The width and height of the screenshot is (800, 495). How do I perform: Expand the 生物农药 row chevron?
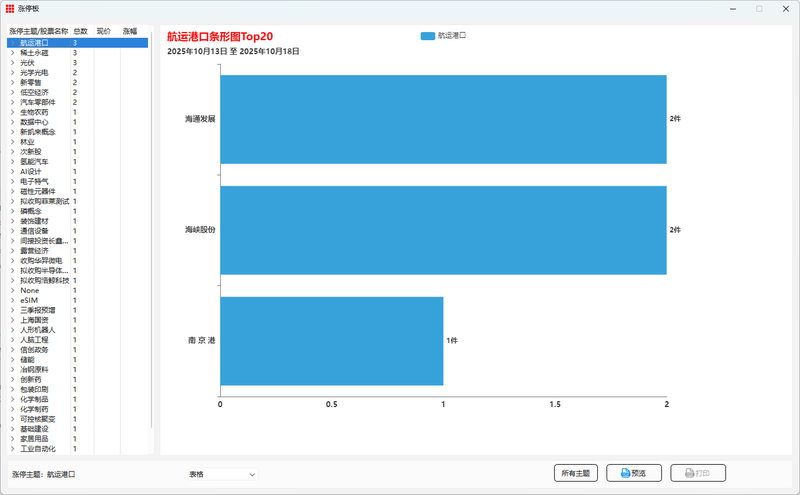tap(13, 112)
